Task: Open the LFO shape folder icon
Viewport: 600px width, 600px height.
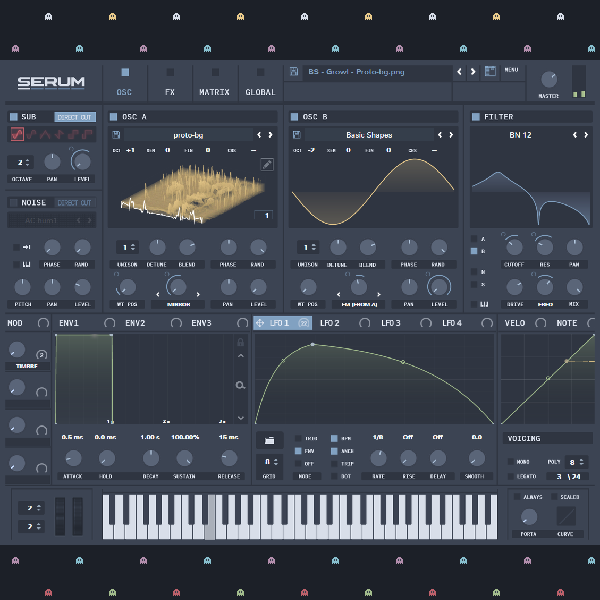Action: coord(270,440)
